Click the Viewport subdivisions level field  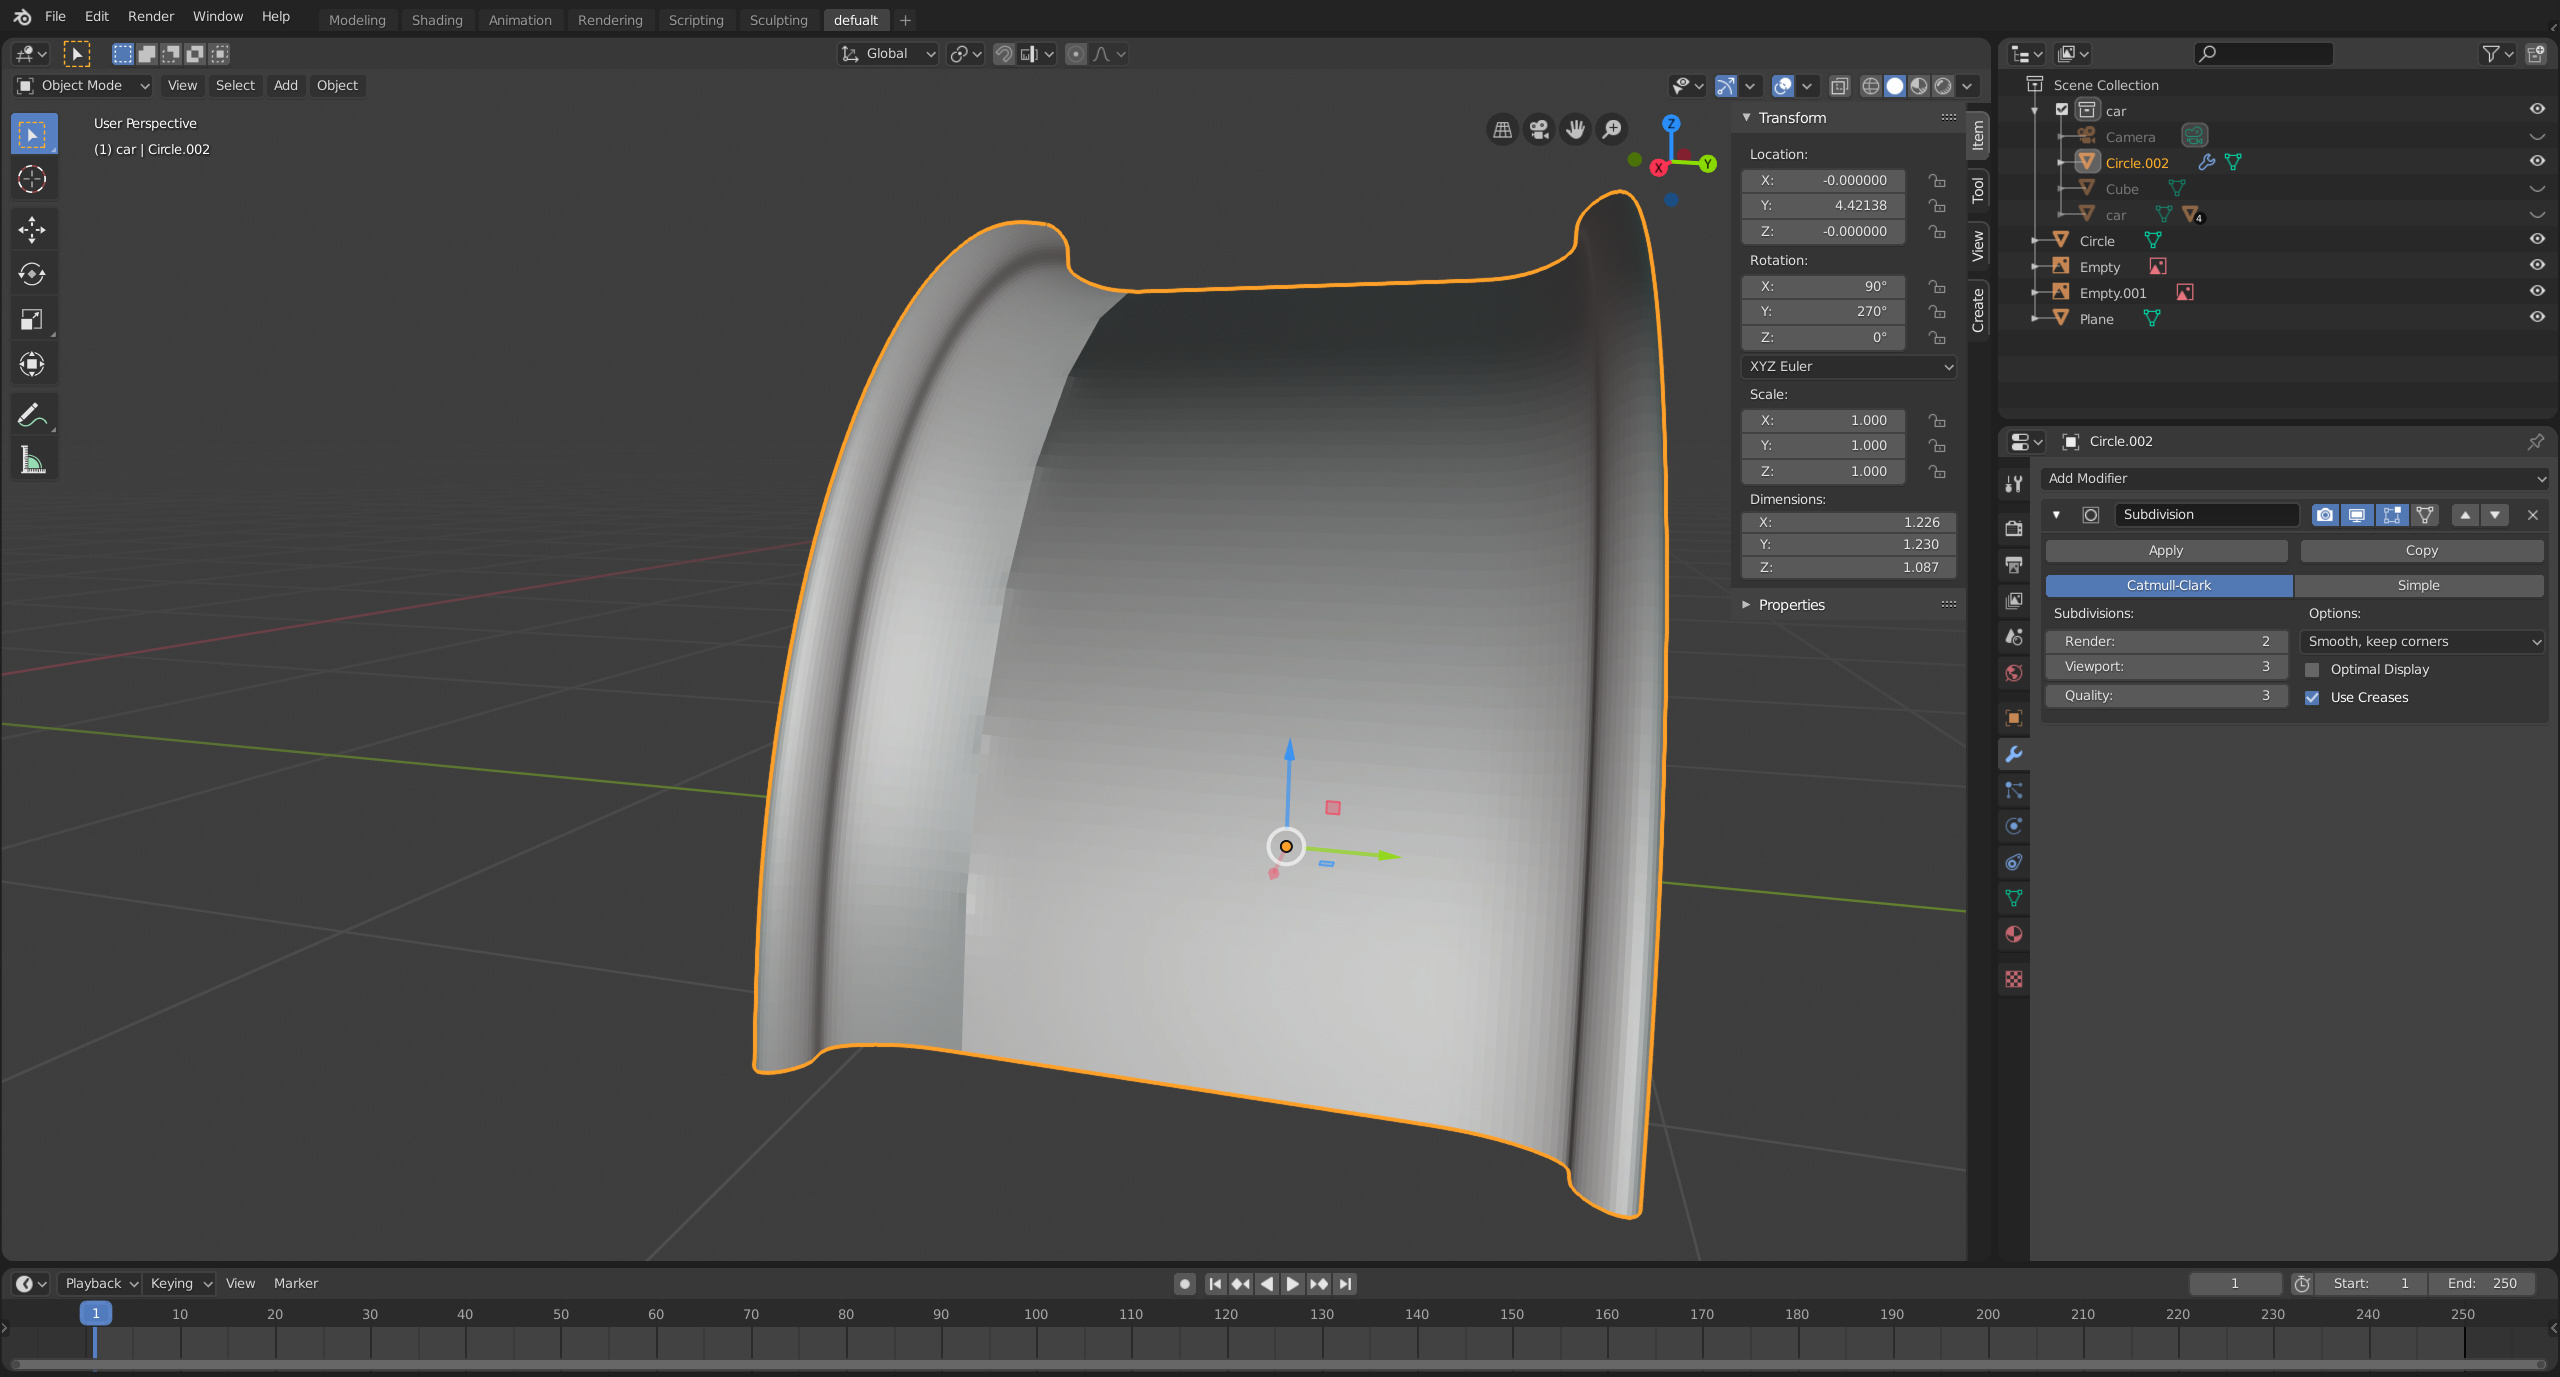2166,667
